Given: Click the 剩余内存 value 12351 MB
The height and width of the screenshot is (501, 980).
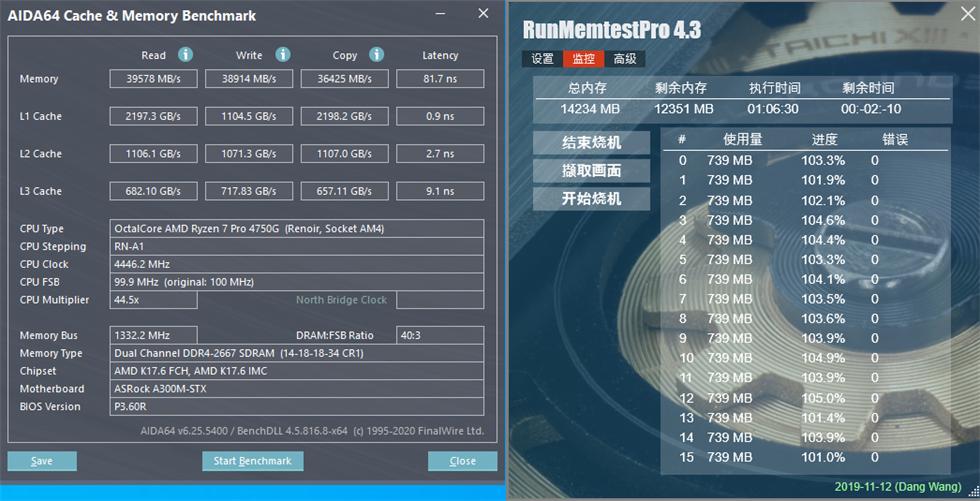Looking at the screenshot, I should [x=684, y=109].
